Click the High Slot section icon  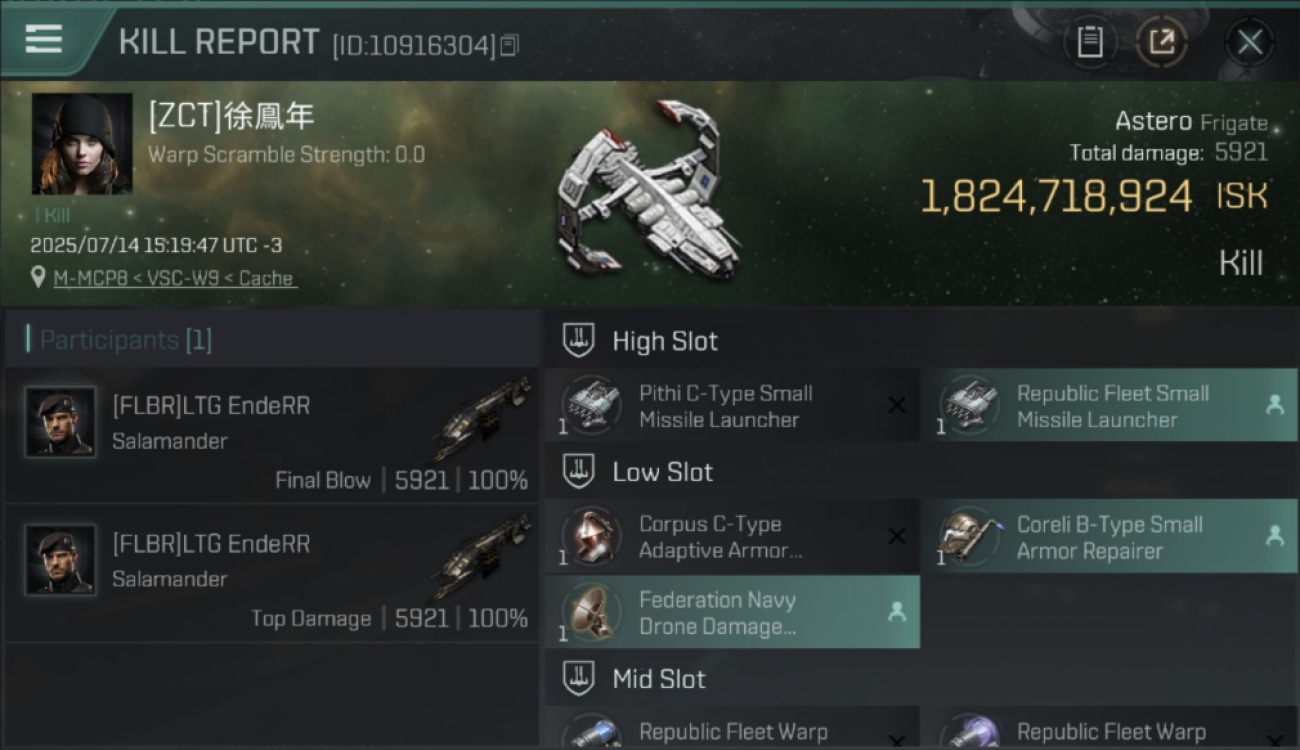[579, 340]
